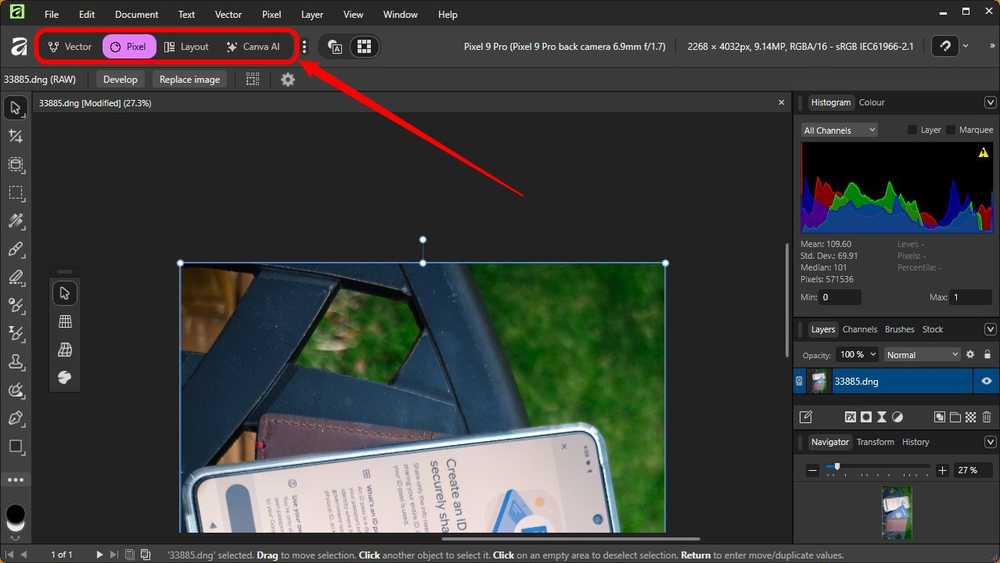Switch to the Pixel studio
Screen dimensions: 1000x563
pos(129,47)
